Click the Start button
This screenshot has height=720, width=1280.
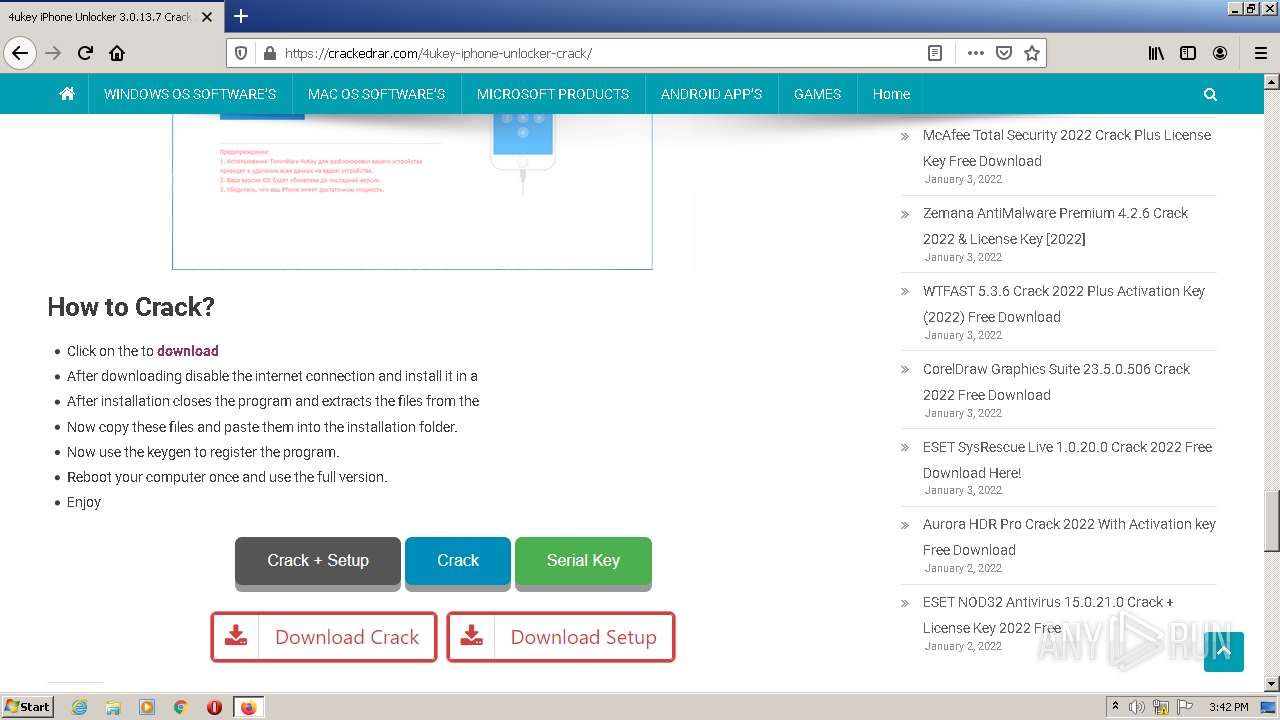[27, 706]
